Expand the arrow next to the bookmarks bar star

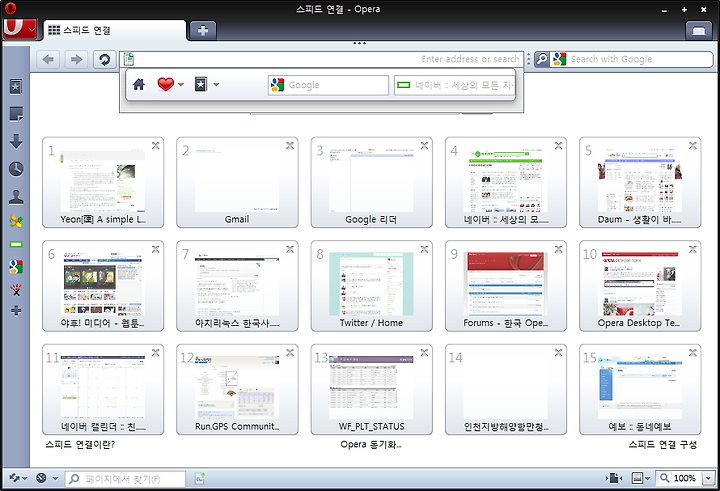click(x=216, y=85)
